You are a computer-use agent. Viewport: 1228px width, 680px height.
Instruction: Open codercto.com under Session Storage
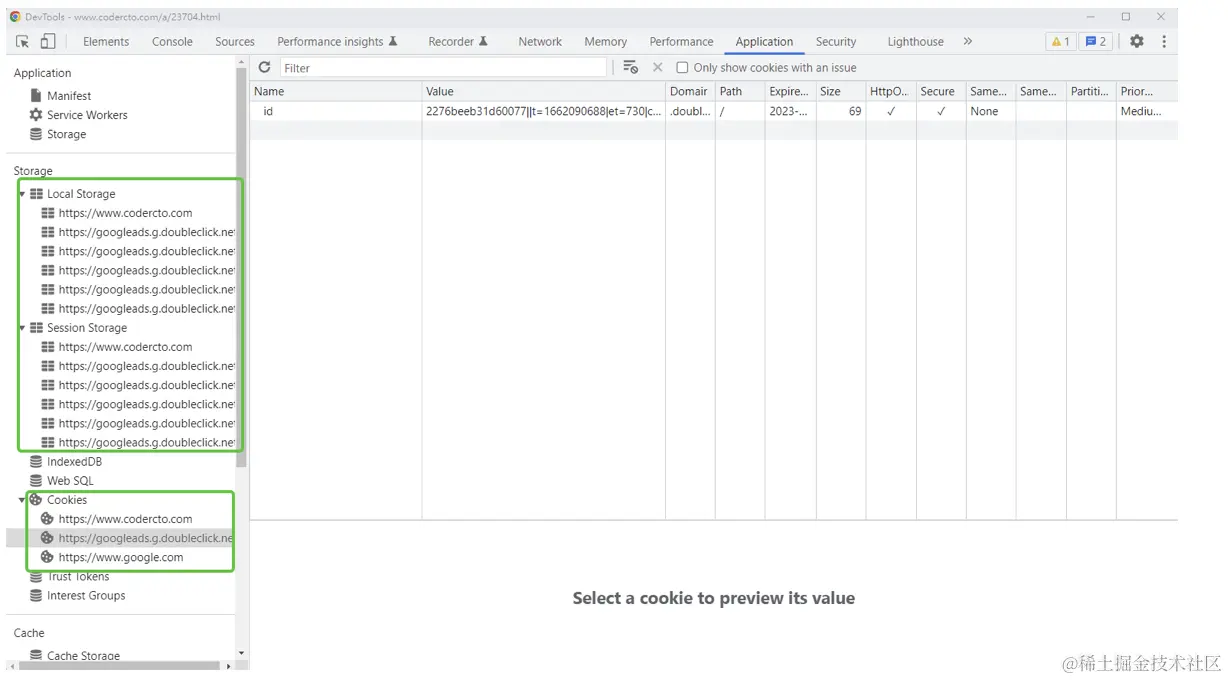(x=125, y=347)
